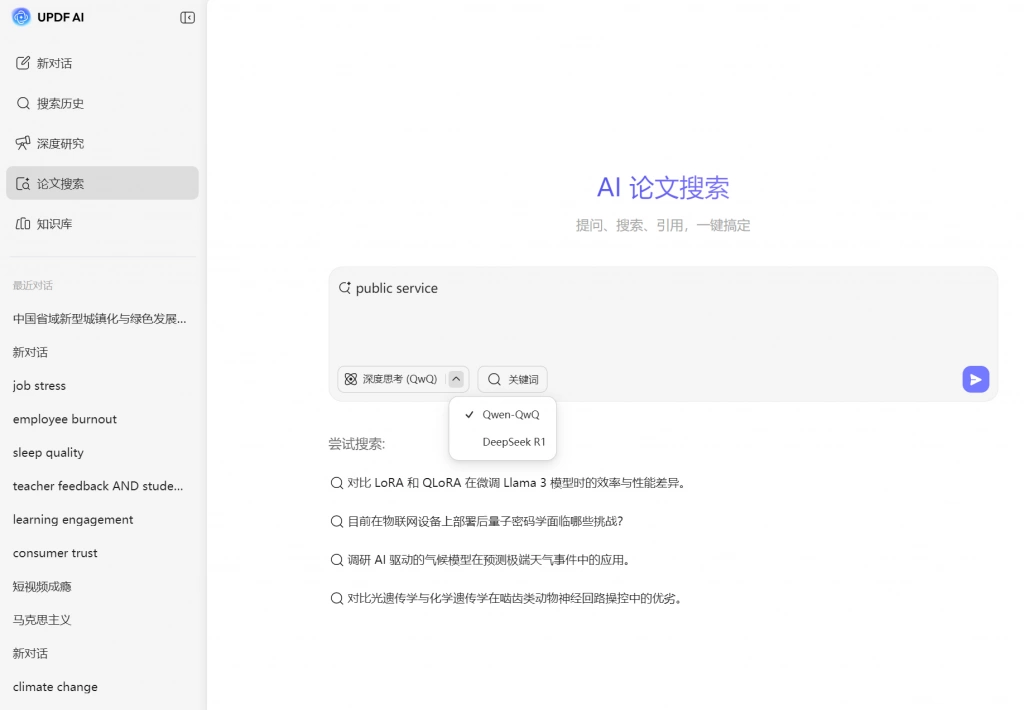Toggle 深度思考 (QwQ) deep thinking mode
1024x710 pixels.
(x=392, y=379)
